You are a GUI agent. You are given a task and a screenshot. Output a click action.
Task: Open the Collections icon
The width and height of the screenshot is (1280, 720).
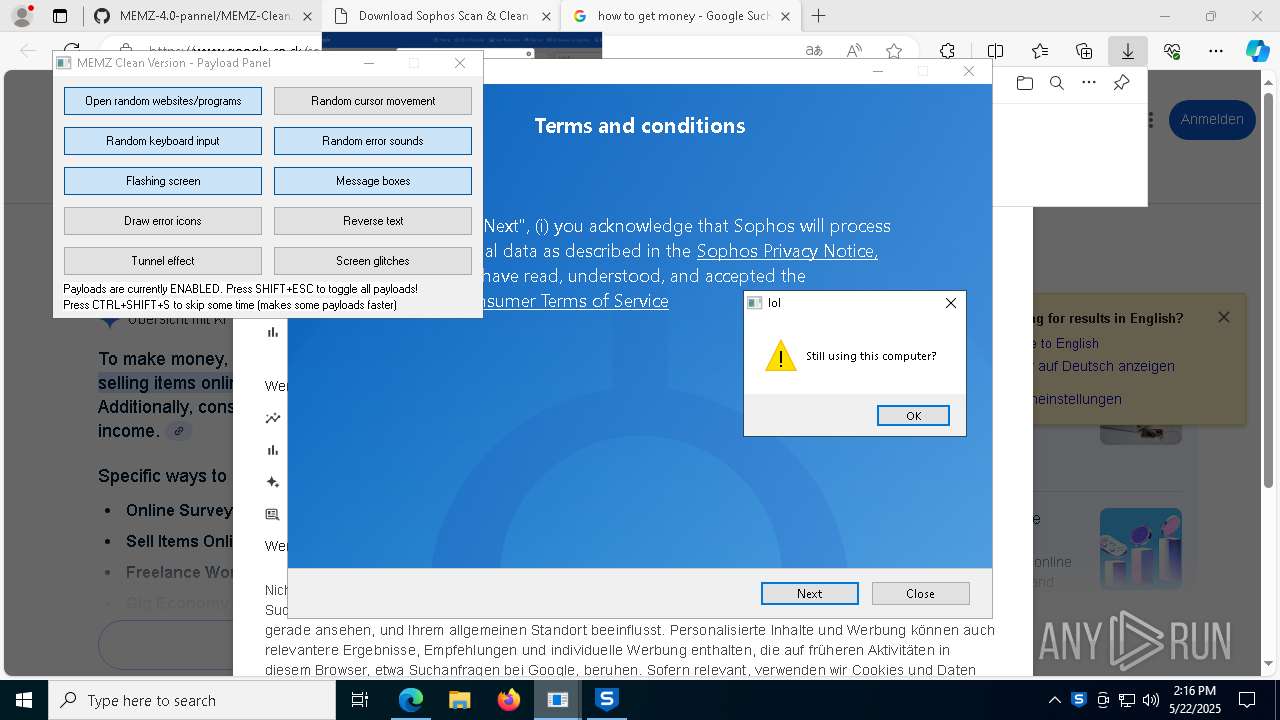(x=1084, y=51)
